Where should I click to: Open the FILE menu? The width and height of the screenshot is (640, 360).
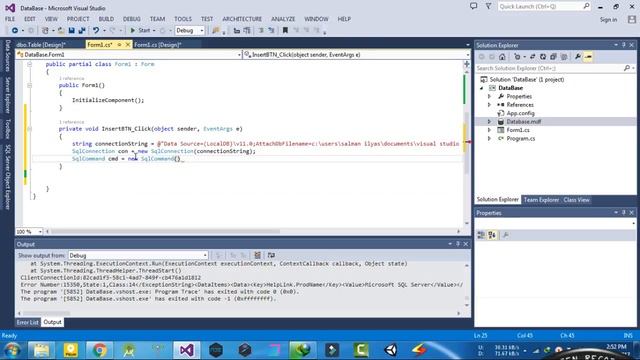tap(10, 19)
